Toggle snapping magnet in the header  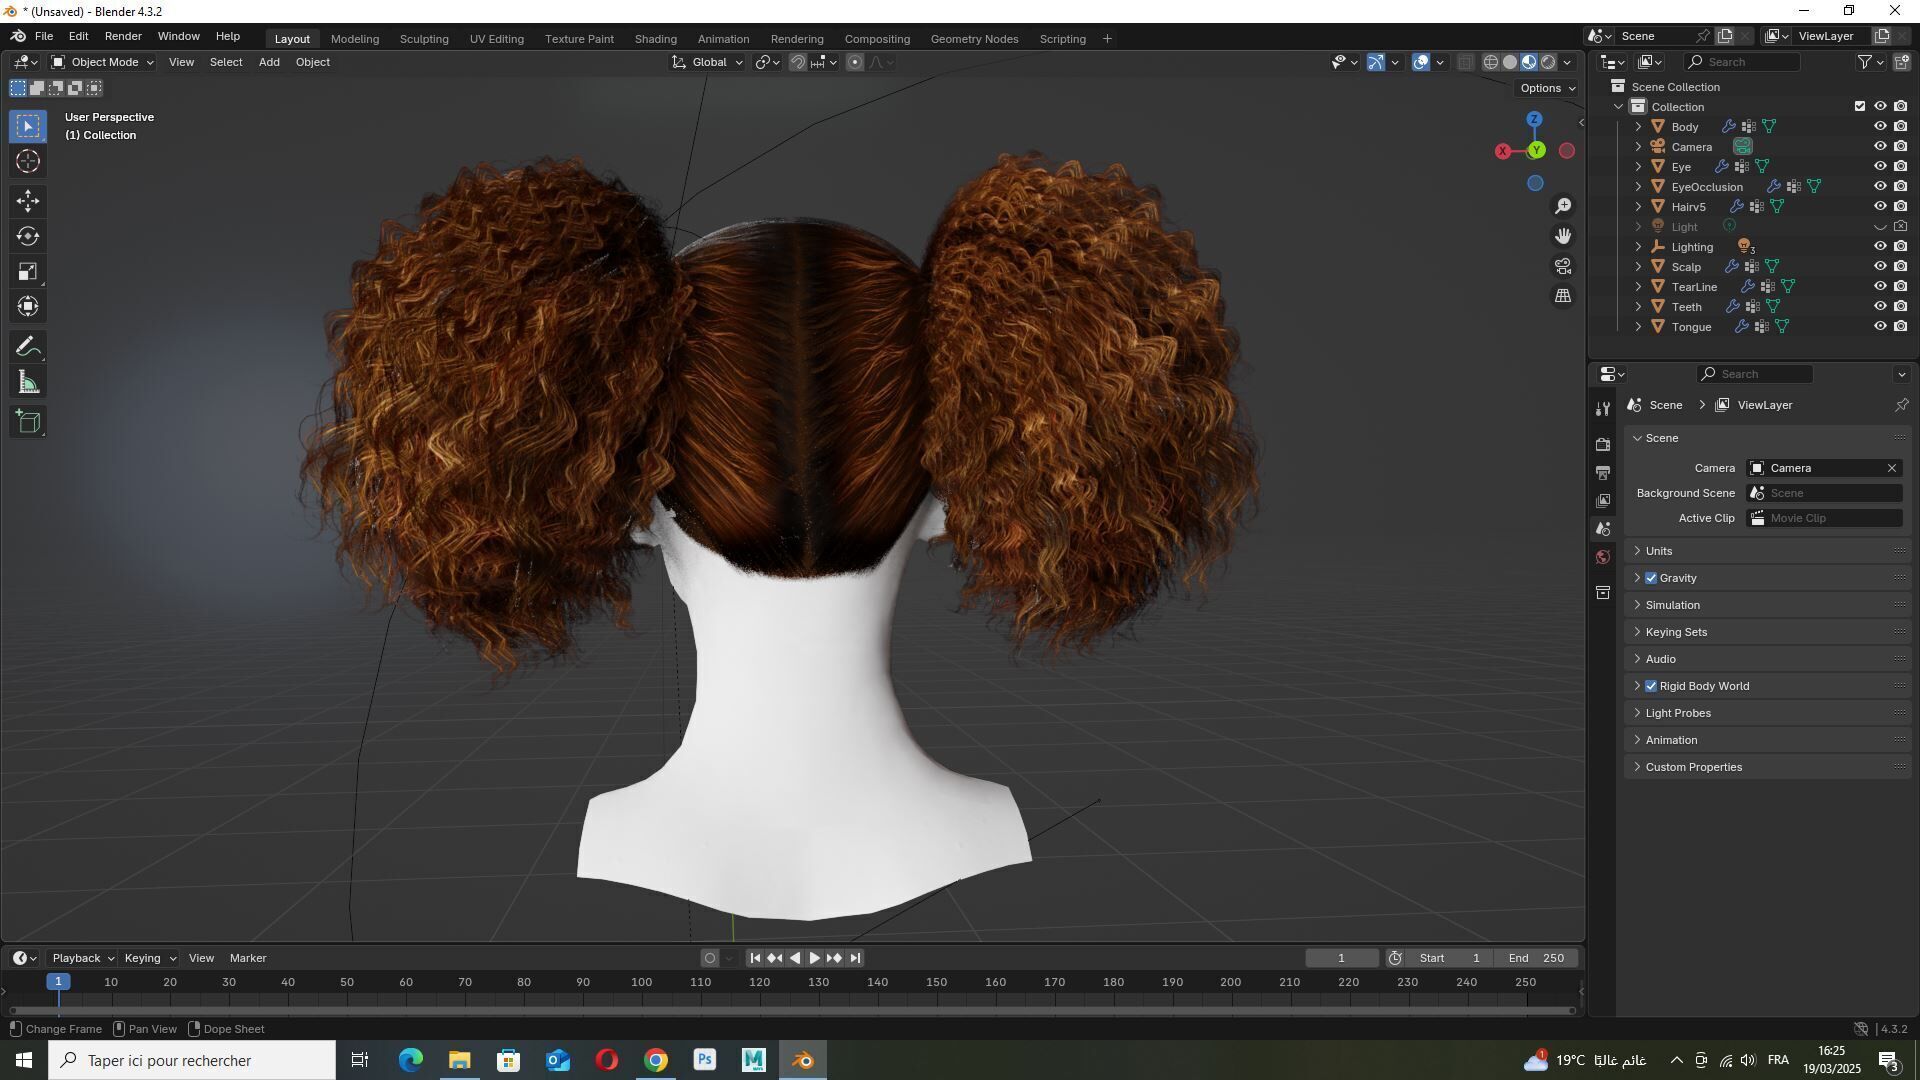point(797,62)
